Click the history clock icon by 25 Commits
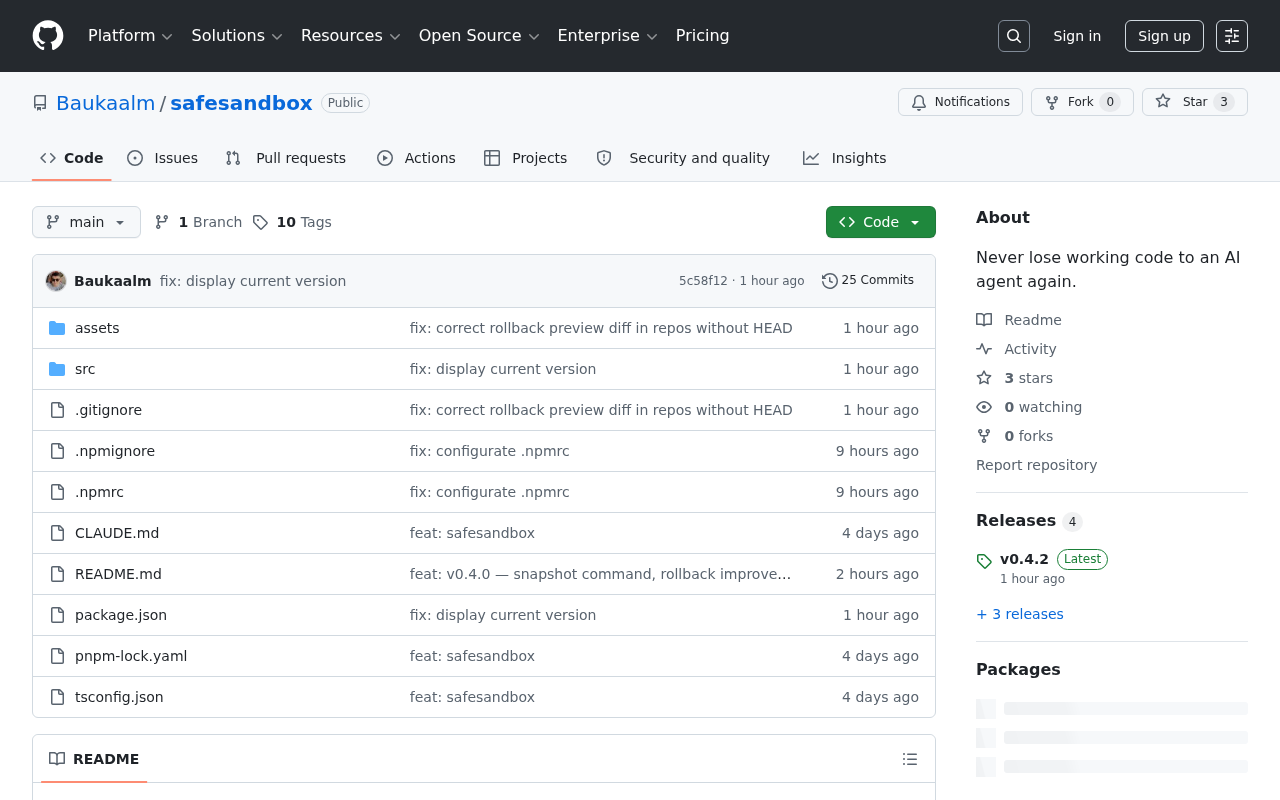Screen dimensions: 1280x800 click(x=830, y=281)
